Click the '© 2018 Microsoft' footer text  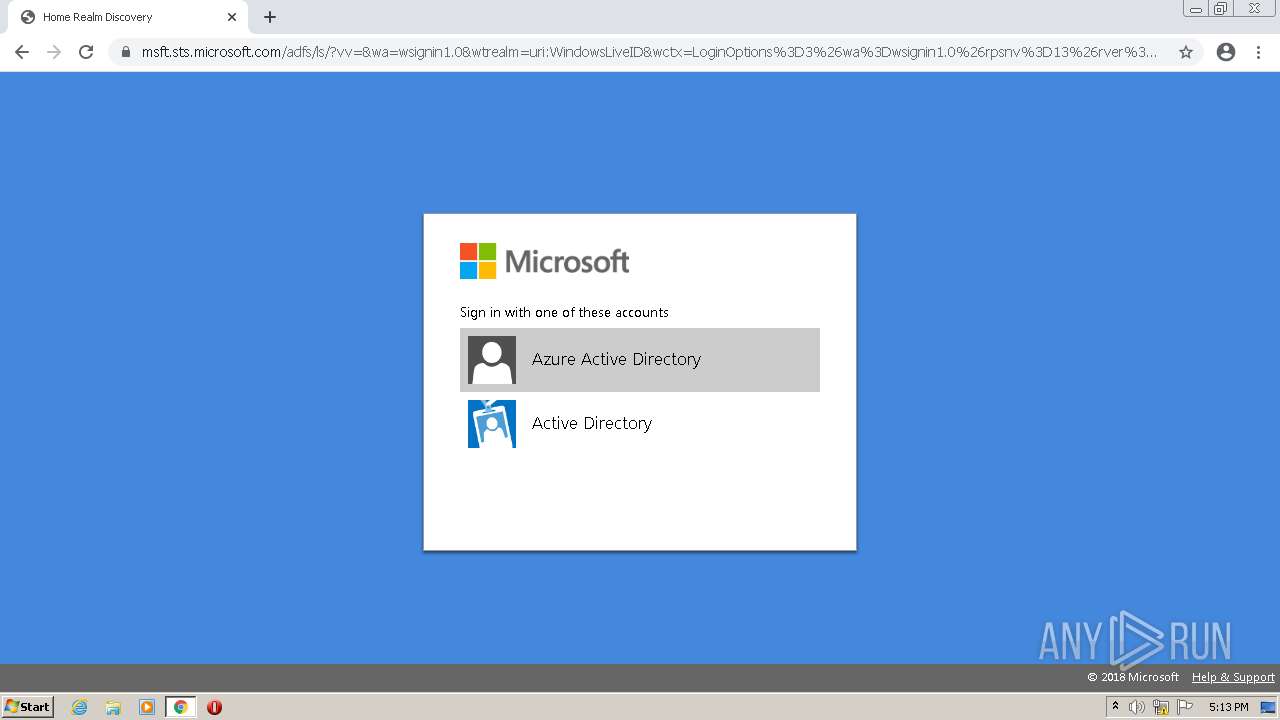(1133, 677)
